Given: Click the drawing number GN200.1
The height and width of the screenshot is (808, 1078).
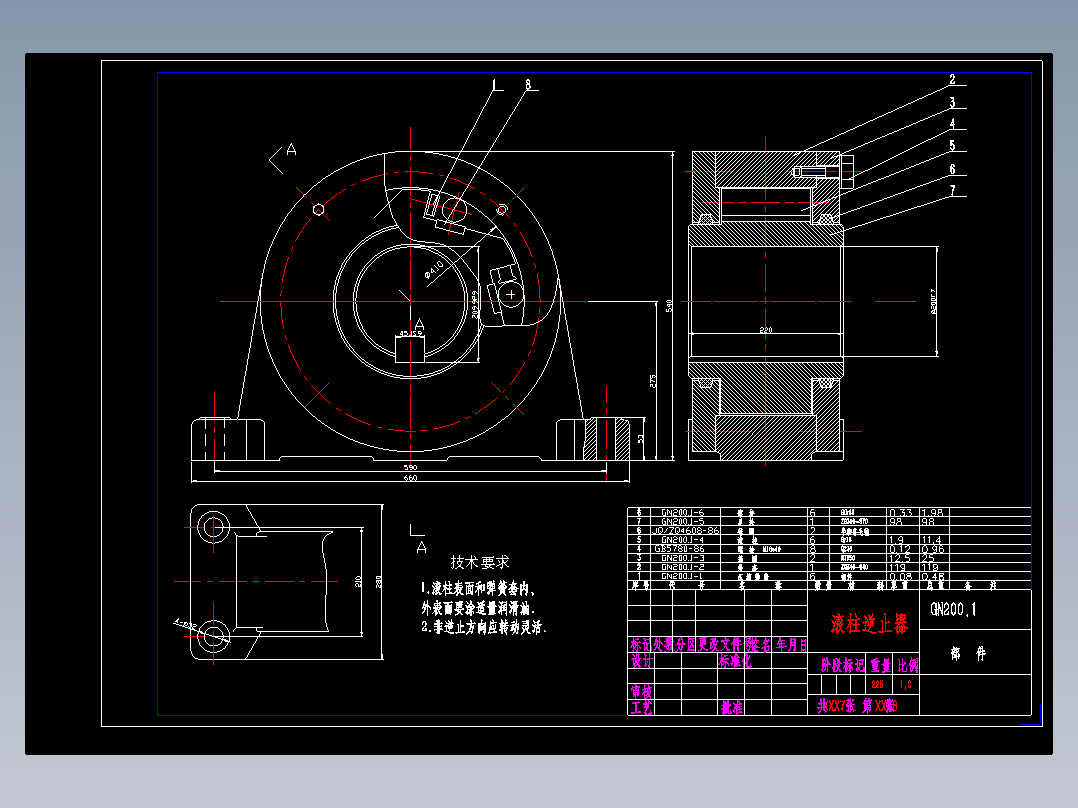Looking at the screenshot, I should click(x=954, y=609).
